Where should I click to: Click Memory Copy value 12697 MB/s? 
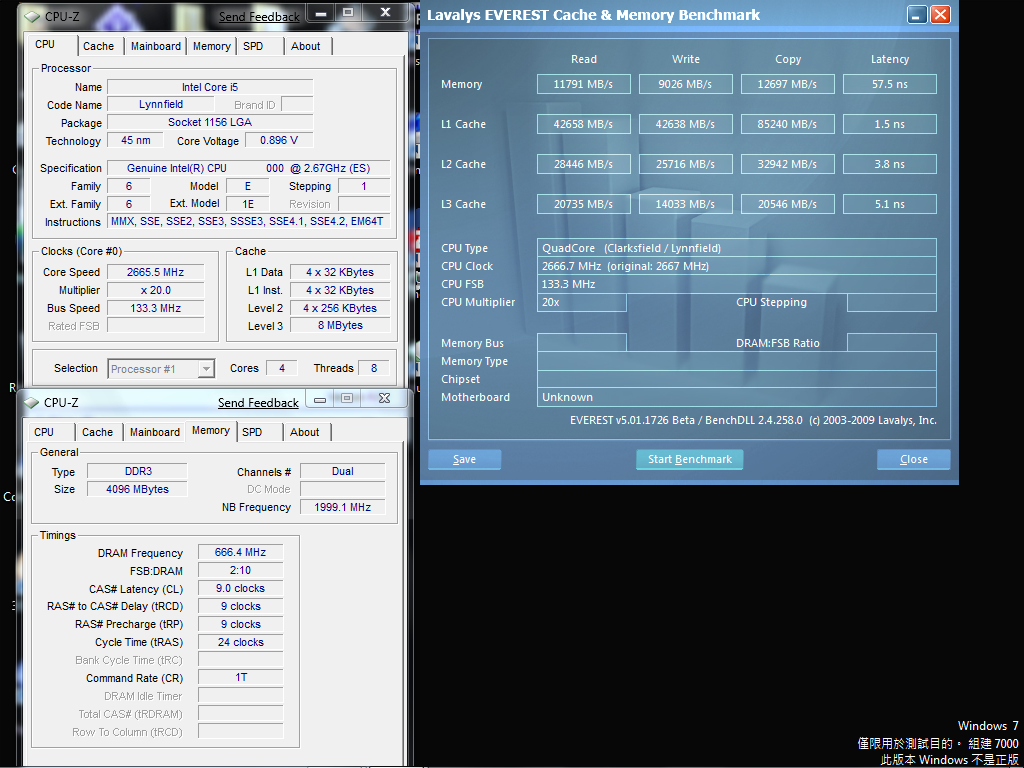788,84
